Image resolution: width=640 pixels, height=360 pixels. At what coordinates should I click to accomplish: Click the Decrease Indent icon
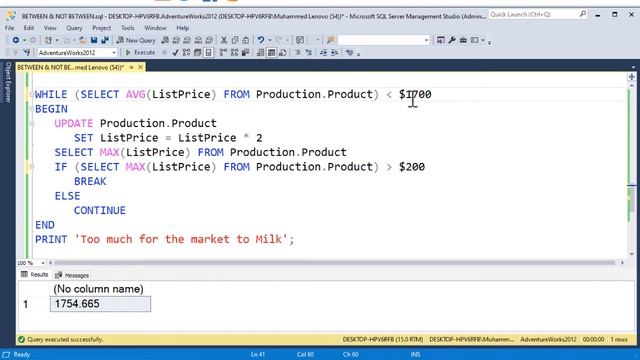pos(323,53)
